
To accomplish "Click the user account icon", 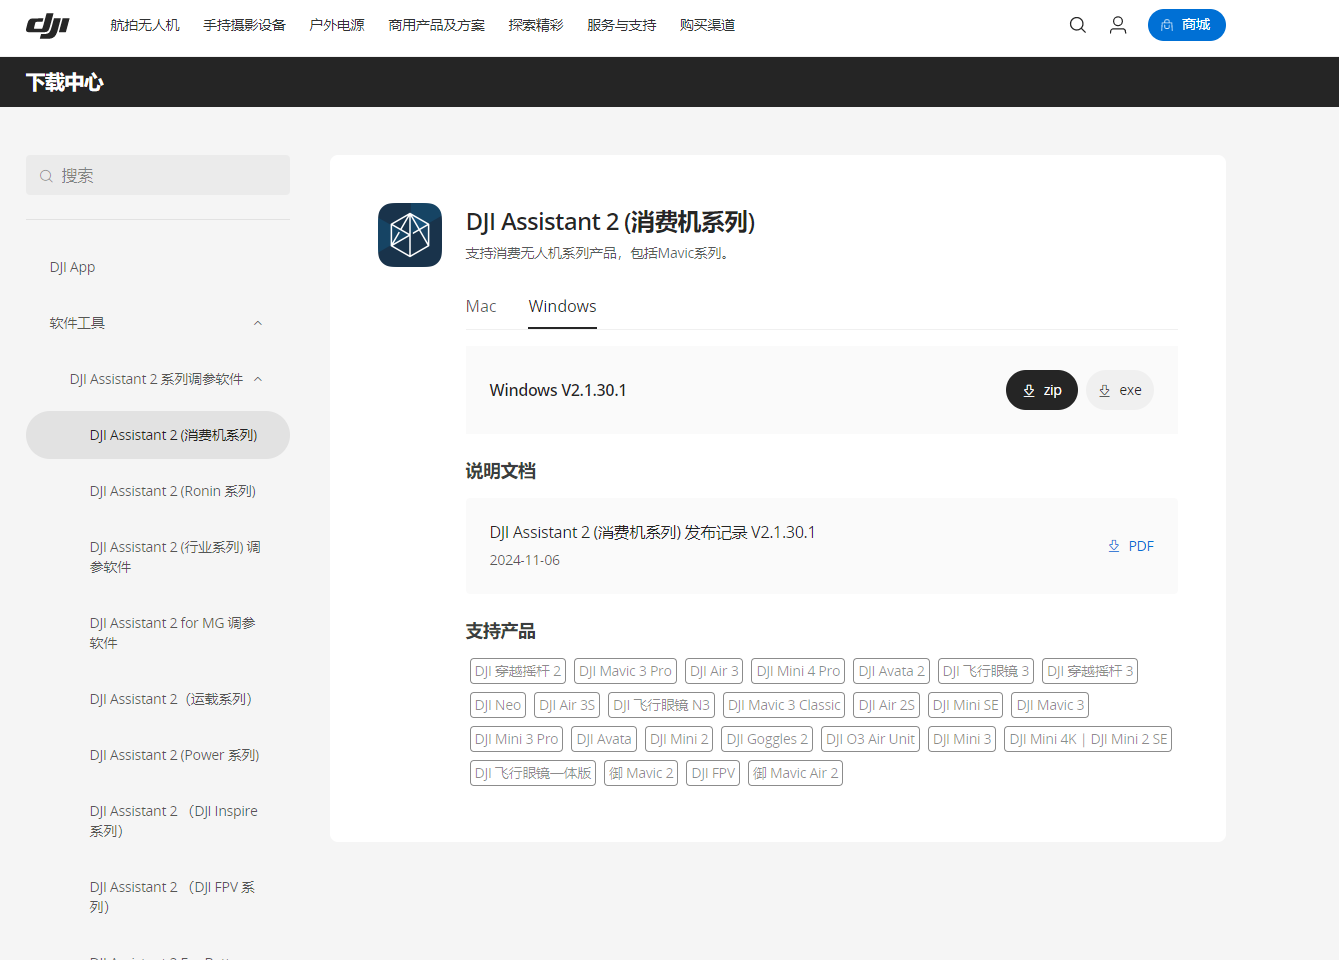I will (x=1118, y=25).
